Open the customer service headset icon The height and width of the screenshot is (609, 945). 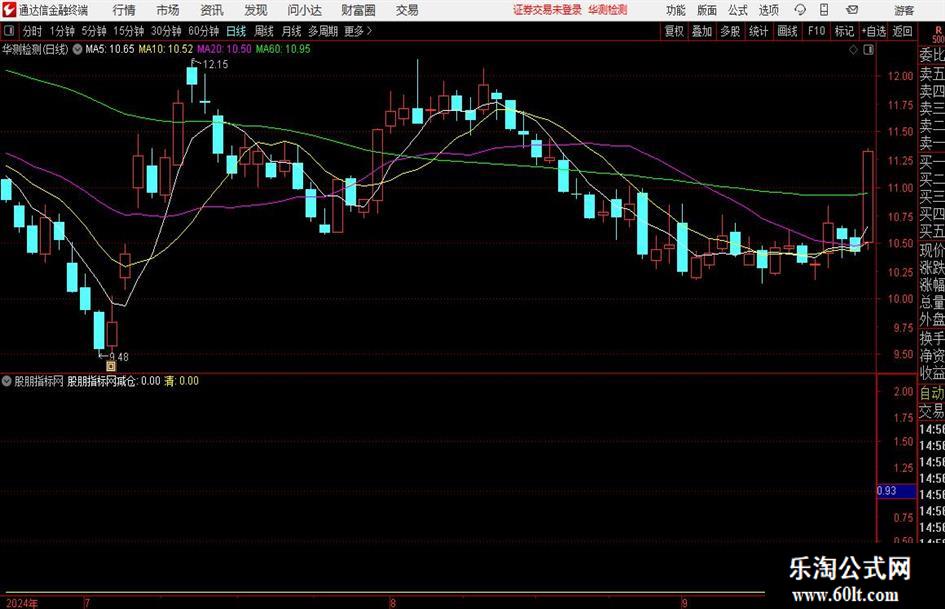[800, 10]
